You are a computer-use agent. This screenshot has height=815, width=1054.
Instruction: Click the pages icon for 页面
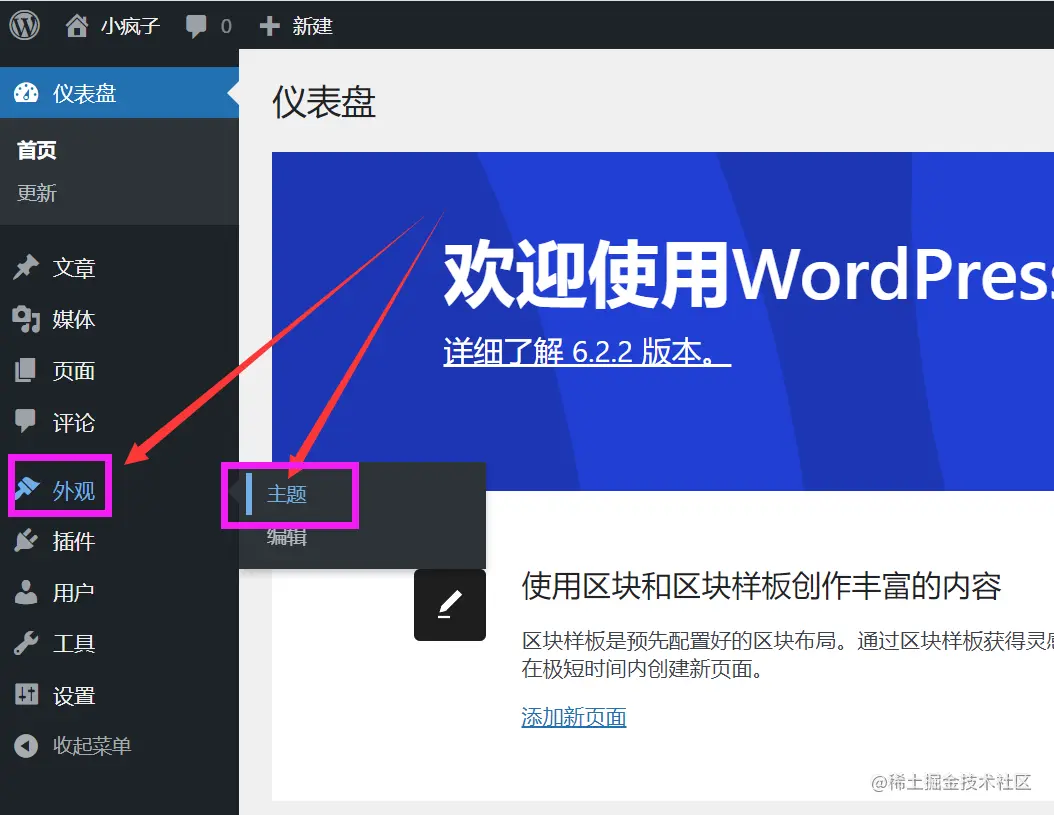pyautogui.click(x=26, y=370)
